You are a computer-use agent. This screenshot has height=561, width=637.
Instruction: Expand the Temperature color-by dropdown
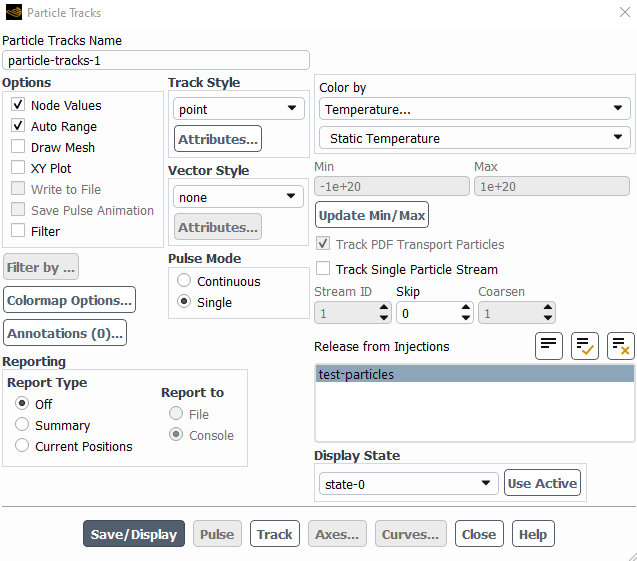[x=474, y=109]
